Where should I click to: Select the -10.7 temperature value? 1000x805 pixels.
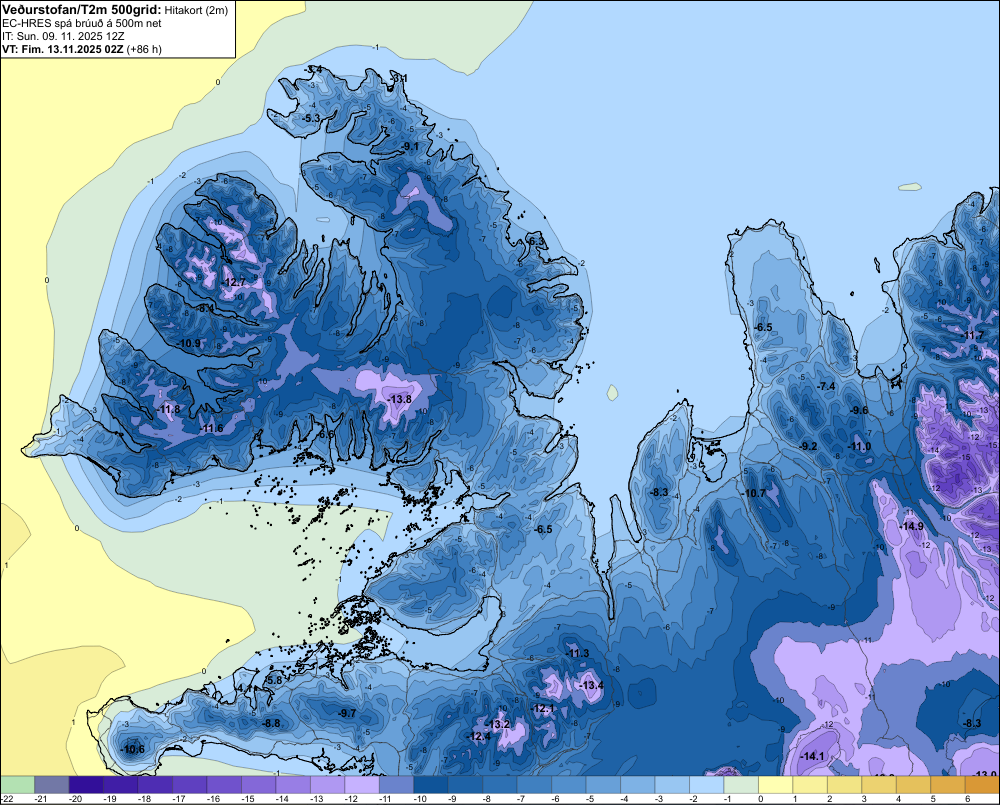pyautogui.click(x=754, y=493)
